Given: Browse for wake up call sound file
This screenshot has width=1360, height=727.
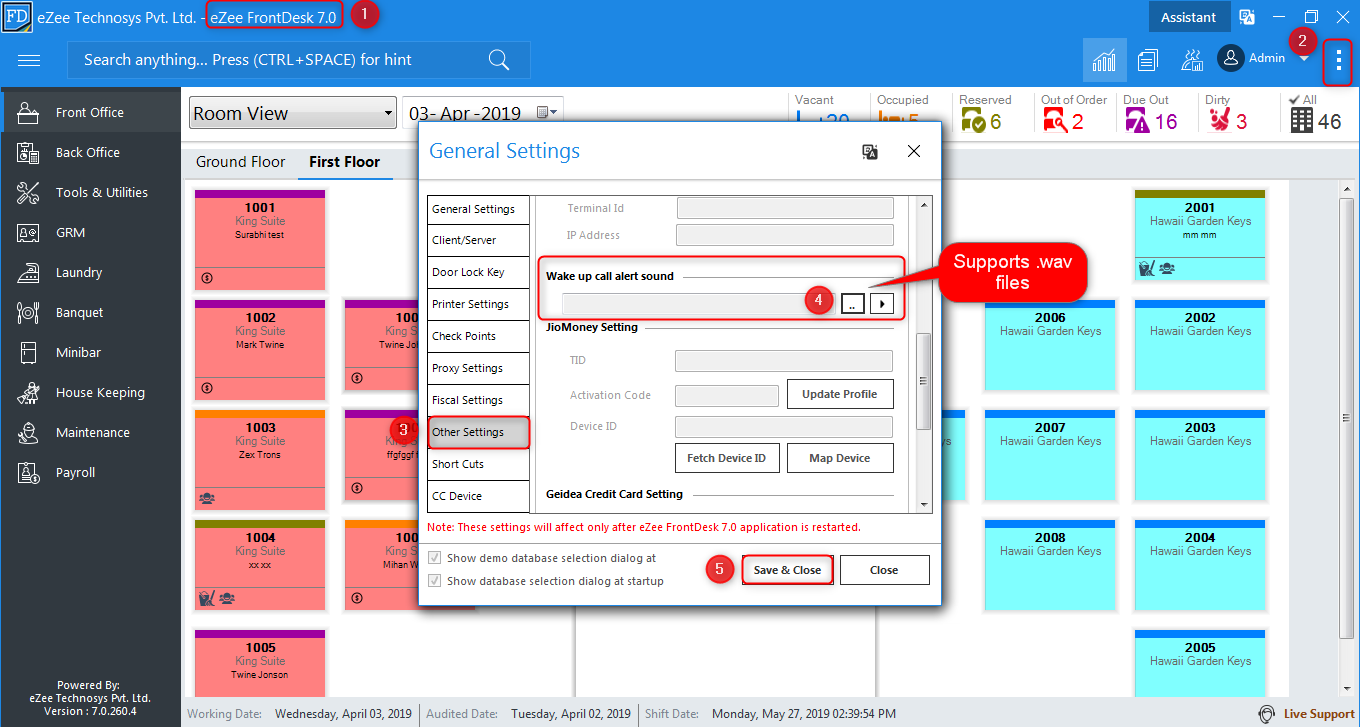Looking at the screenshot, I should click(x=852, y=304).
